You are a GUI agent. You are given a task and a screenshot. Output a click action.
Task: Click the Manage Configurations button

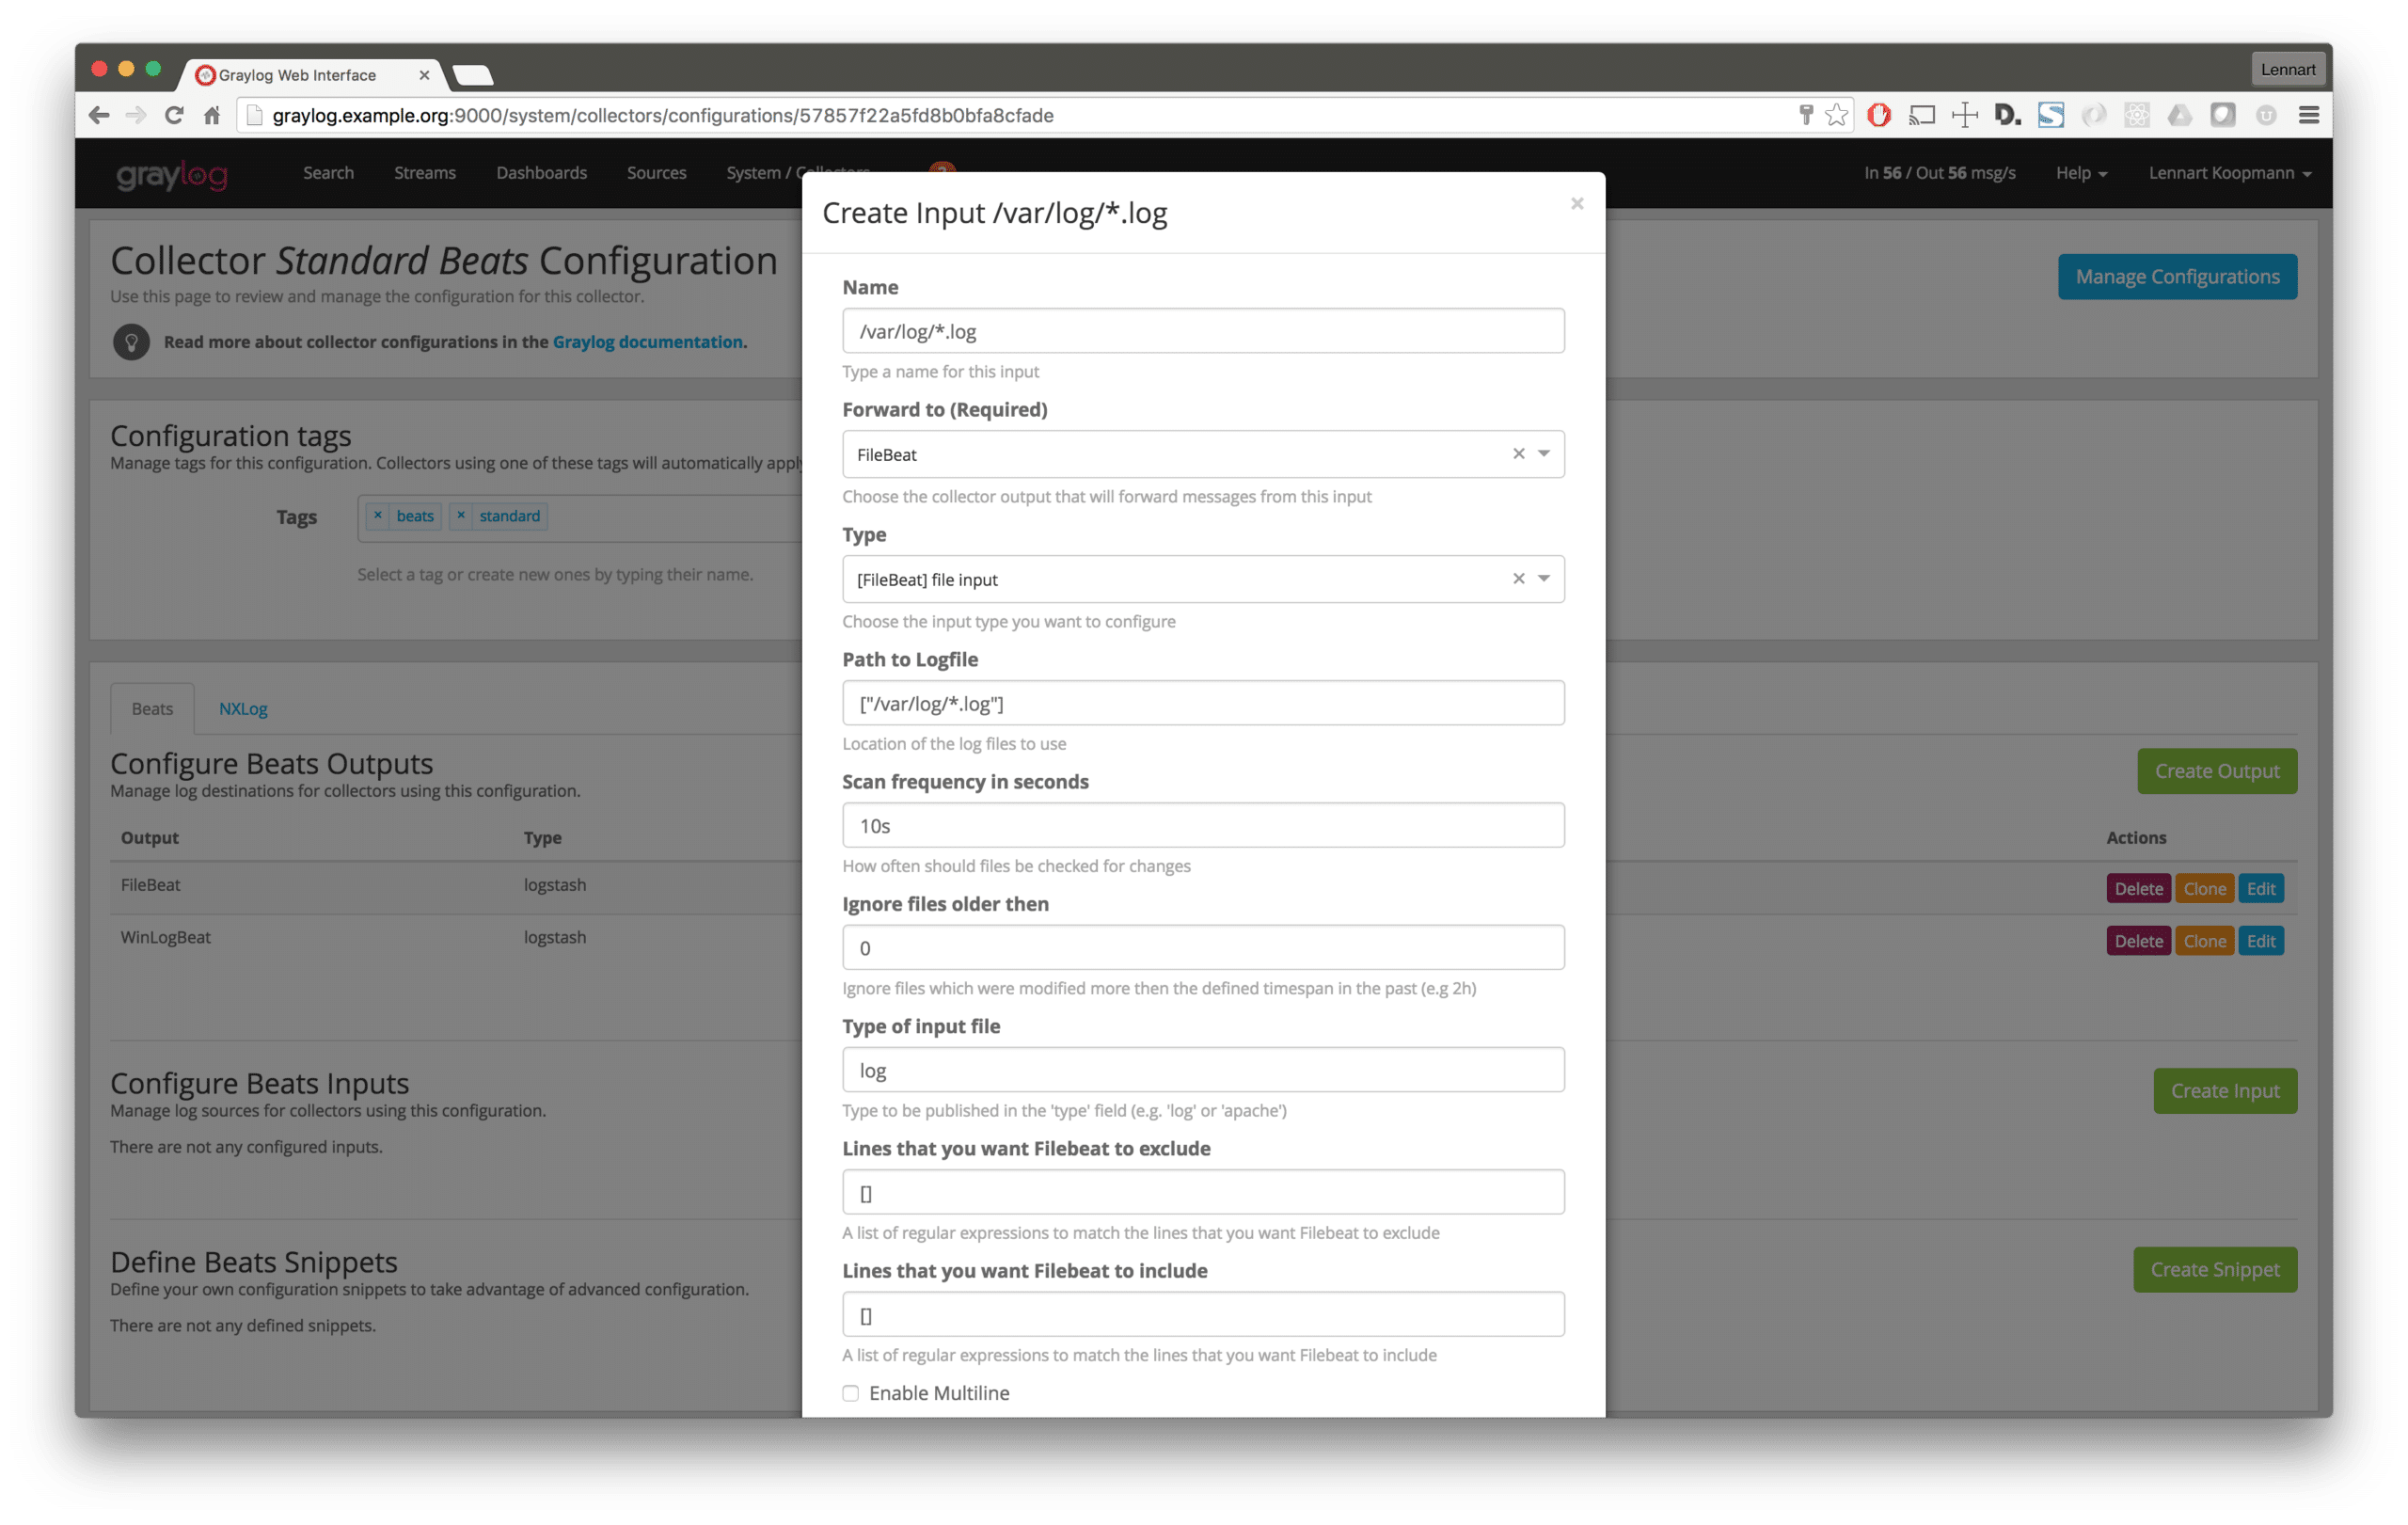(x=2176, y=277)
